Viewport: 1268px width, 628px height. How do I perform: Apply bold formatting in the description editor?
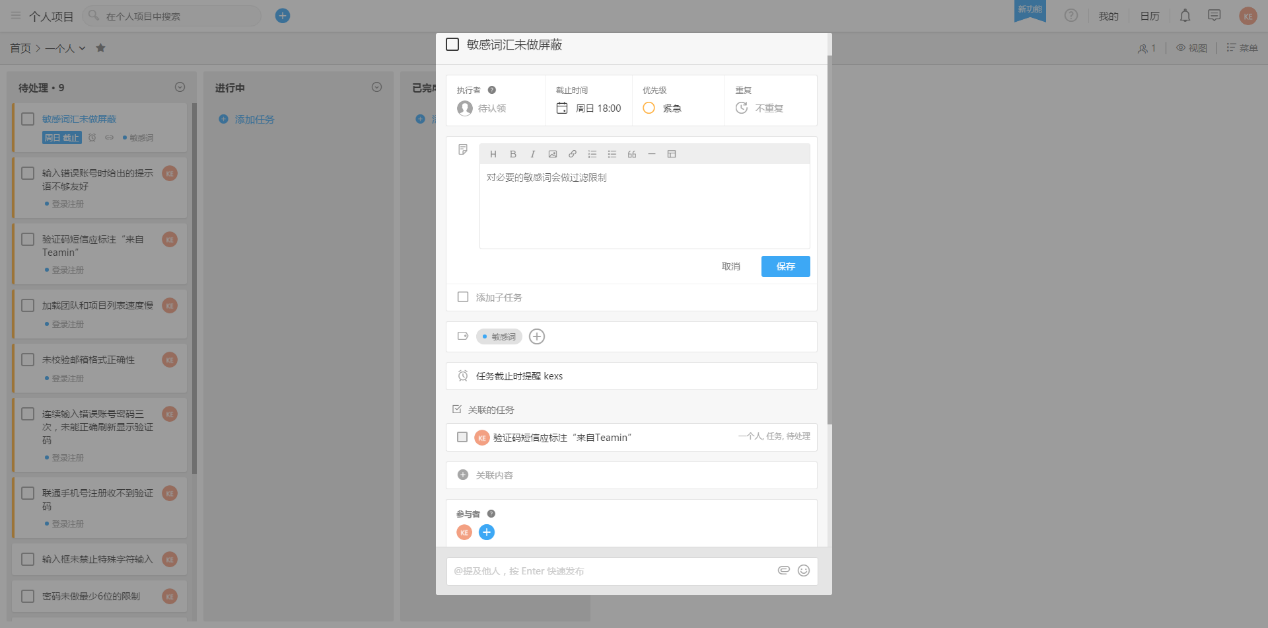coord(513,154)
